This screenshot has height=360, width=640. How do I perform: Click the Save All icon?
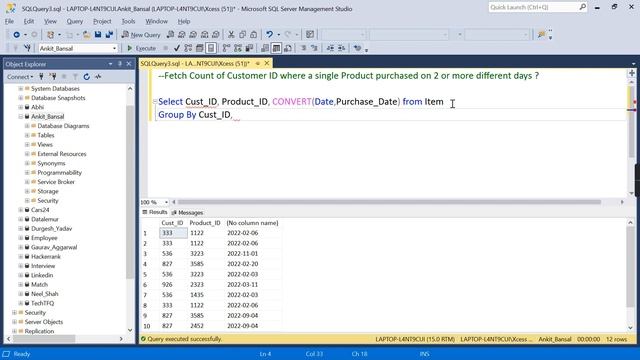[x=109, y=35]
